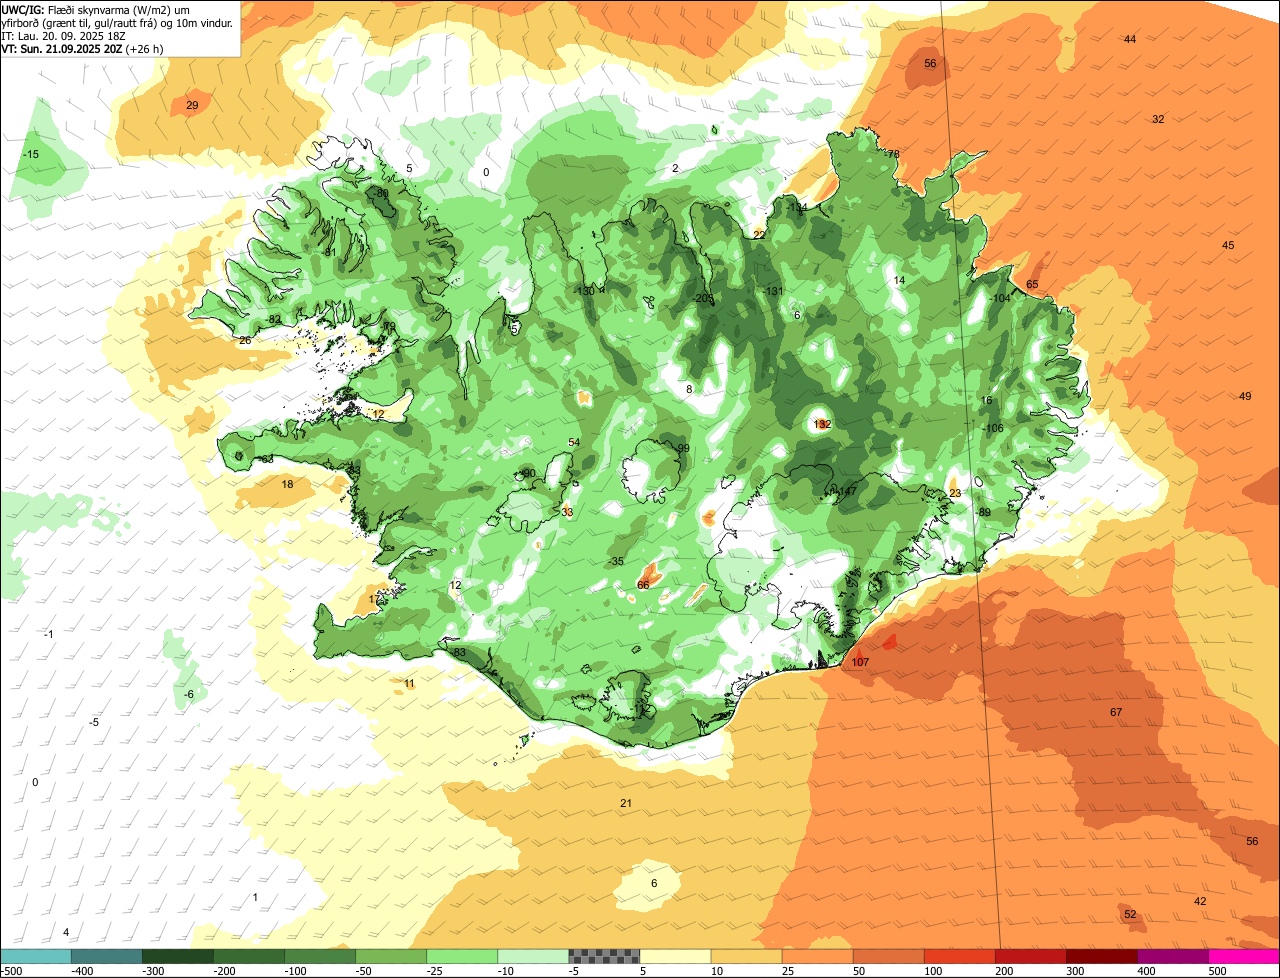Click the map value -131
1280x978 pixels.
tap(772, 291)
